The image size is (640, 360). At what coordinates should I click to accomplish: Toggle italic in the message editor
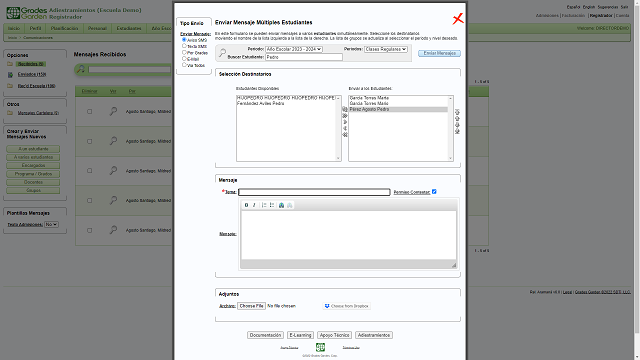(x=254, y=205)
